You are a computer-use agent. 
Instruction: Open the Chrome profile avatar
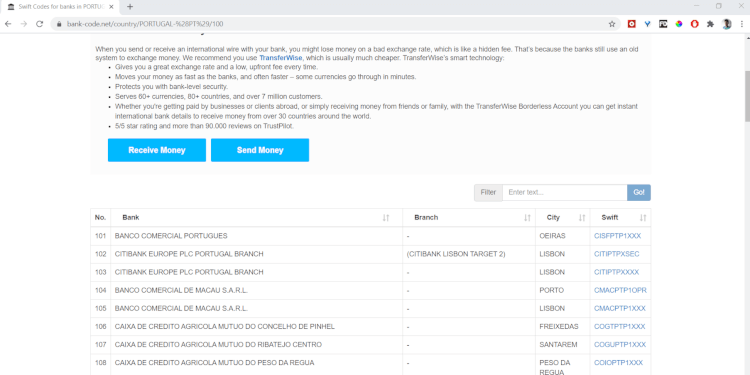[727, 24]
